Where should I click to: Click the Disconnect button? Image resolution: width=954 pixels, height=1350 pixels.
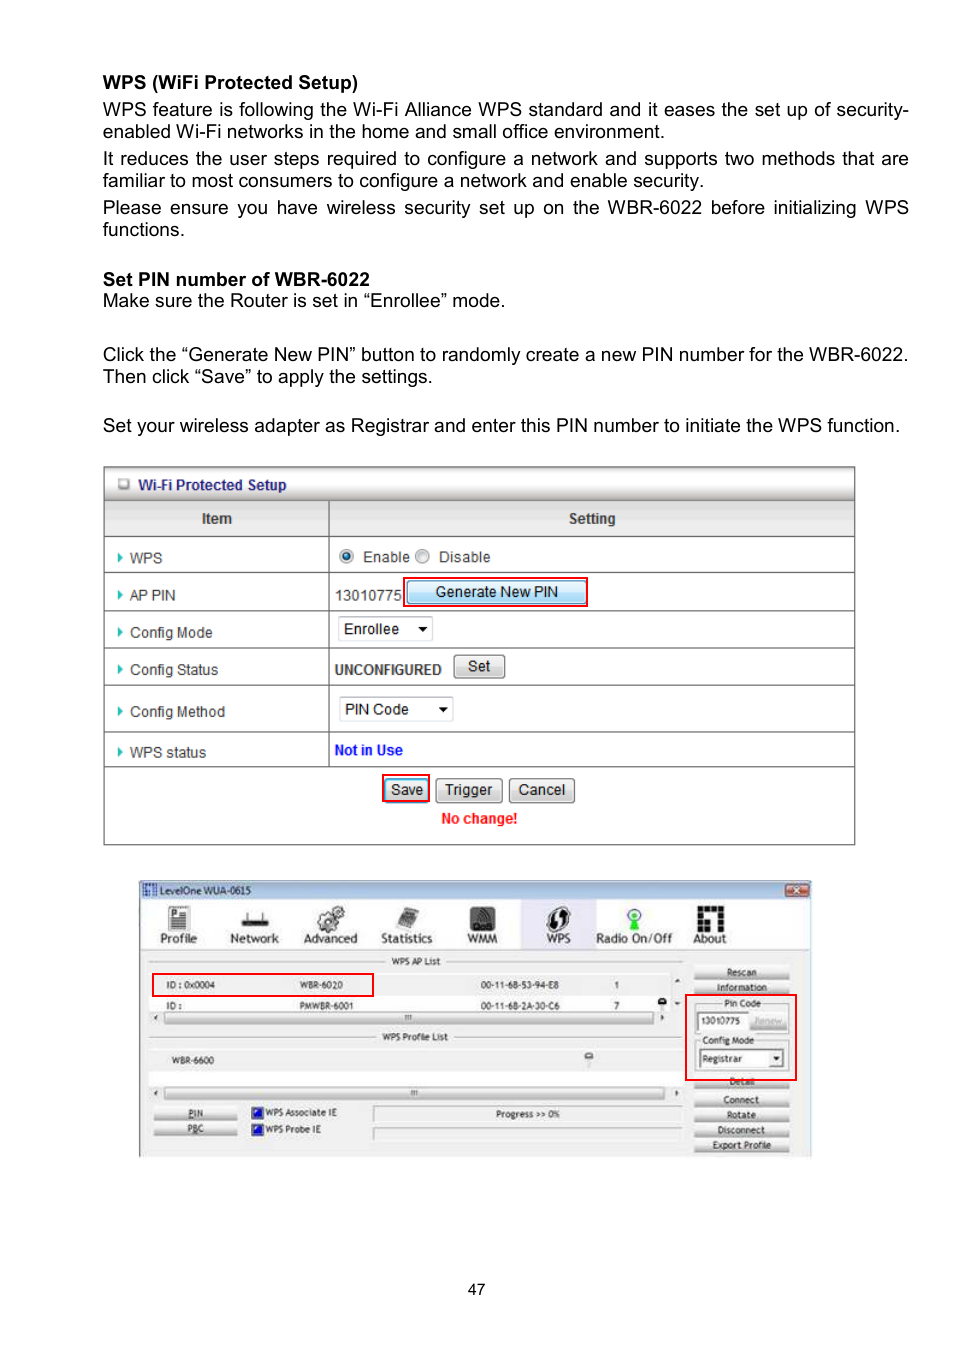coord(741,1130)
